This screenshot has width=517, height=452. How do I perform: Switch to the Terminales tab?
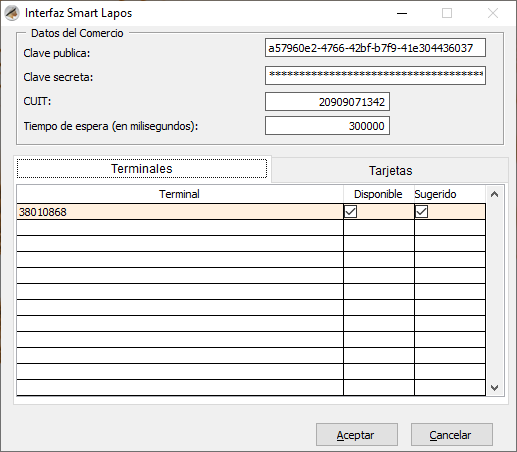142,169
